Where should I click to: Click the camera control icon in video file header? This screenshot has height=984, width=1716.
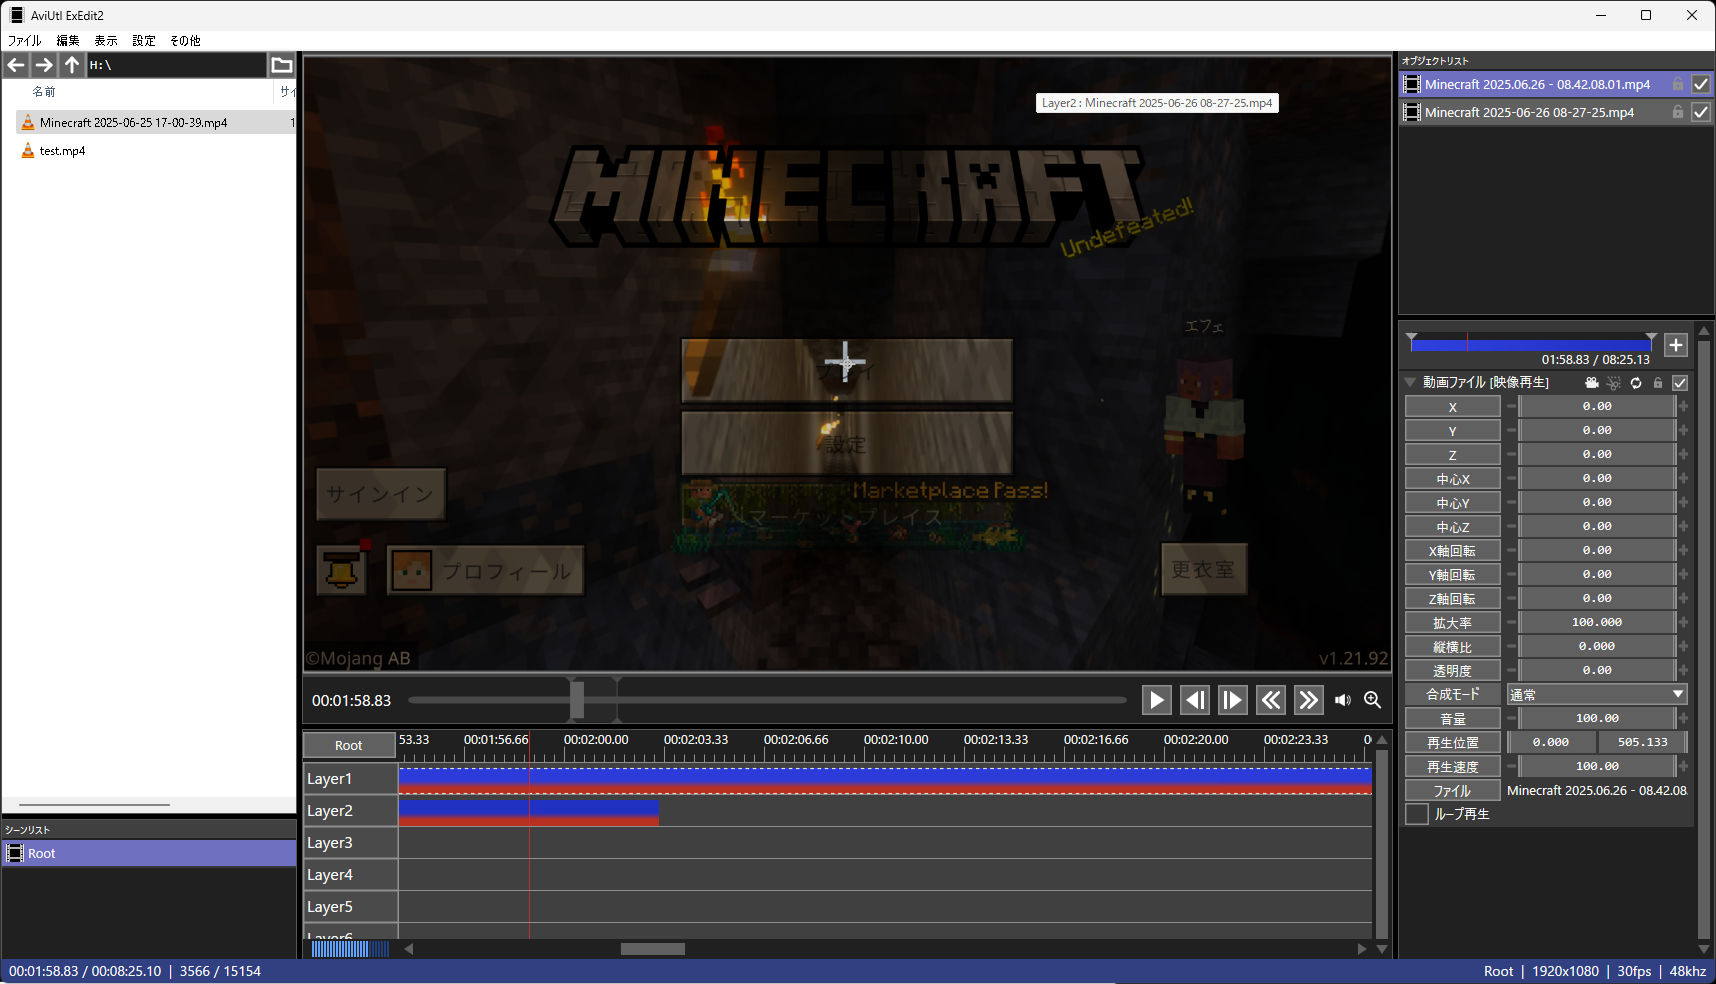pos(1592,383)
